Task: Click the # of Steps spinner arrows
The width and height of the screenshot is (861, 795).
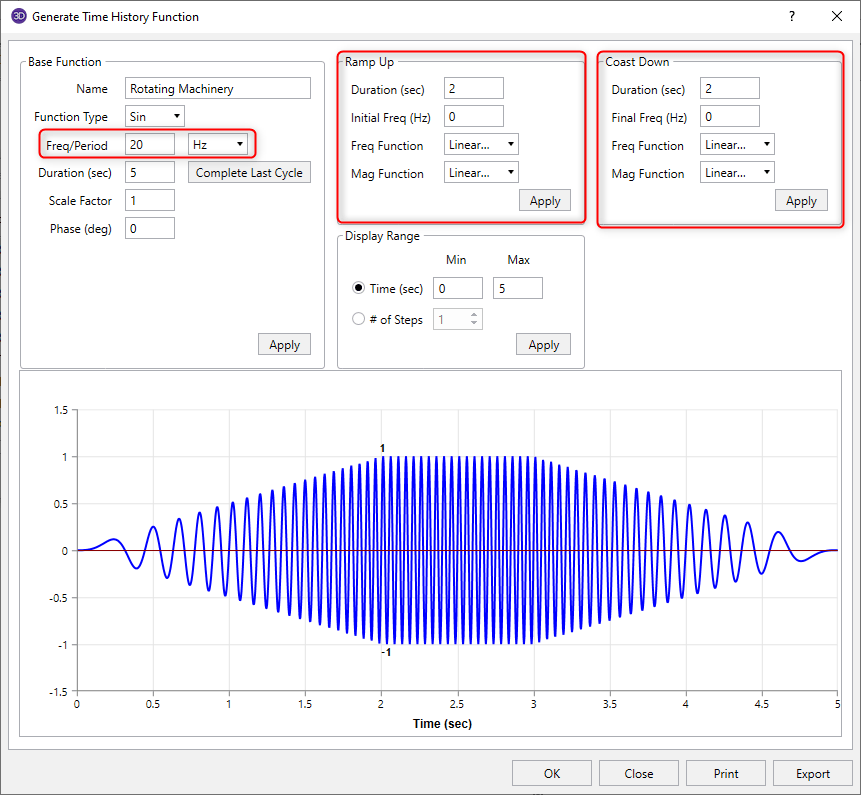Action: [x=475, y=320]
